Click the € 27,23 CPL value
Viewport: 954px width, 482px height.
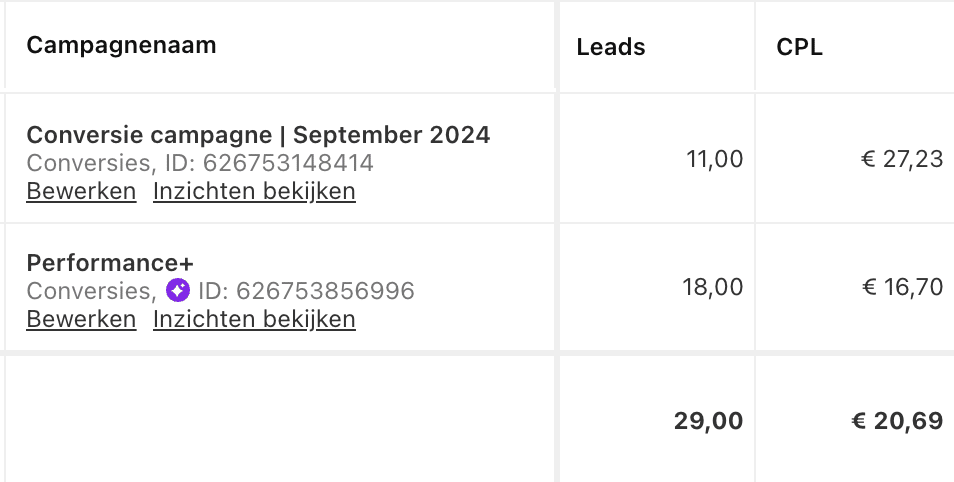(x=901, y=158)
